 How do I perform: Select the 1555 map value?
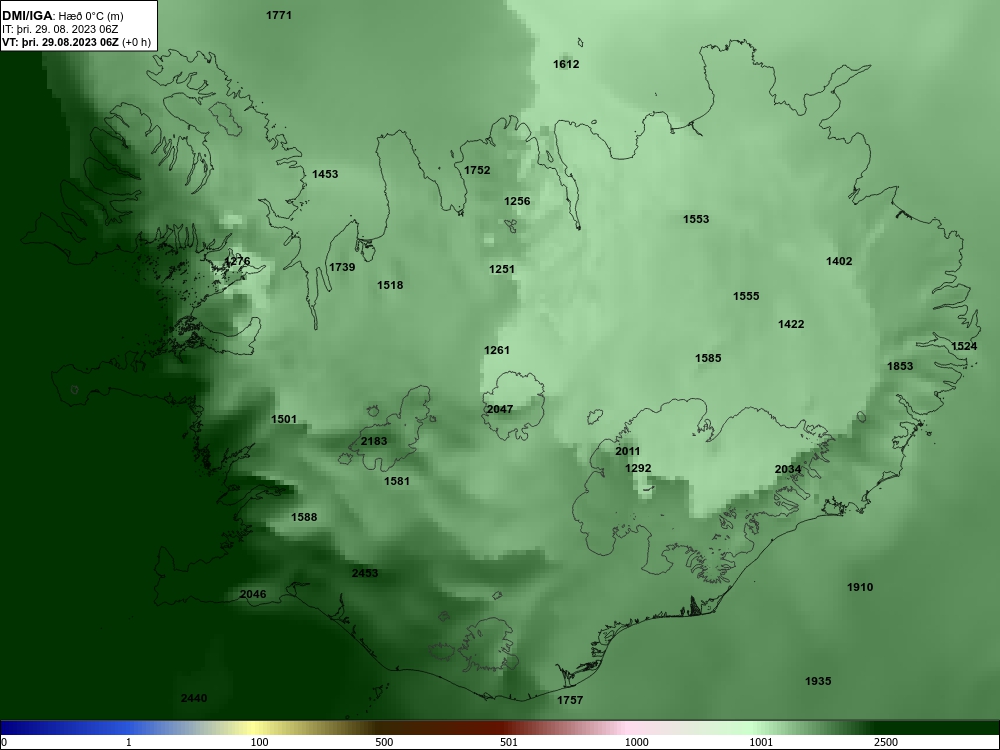[x=746, y=296]
